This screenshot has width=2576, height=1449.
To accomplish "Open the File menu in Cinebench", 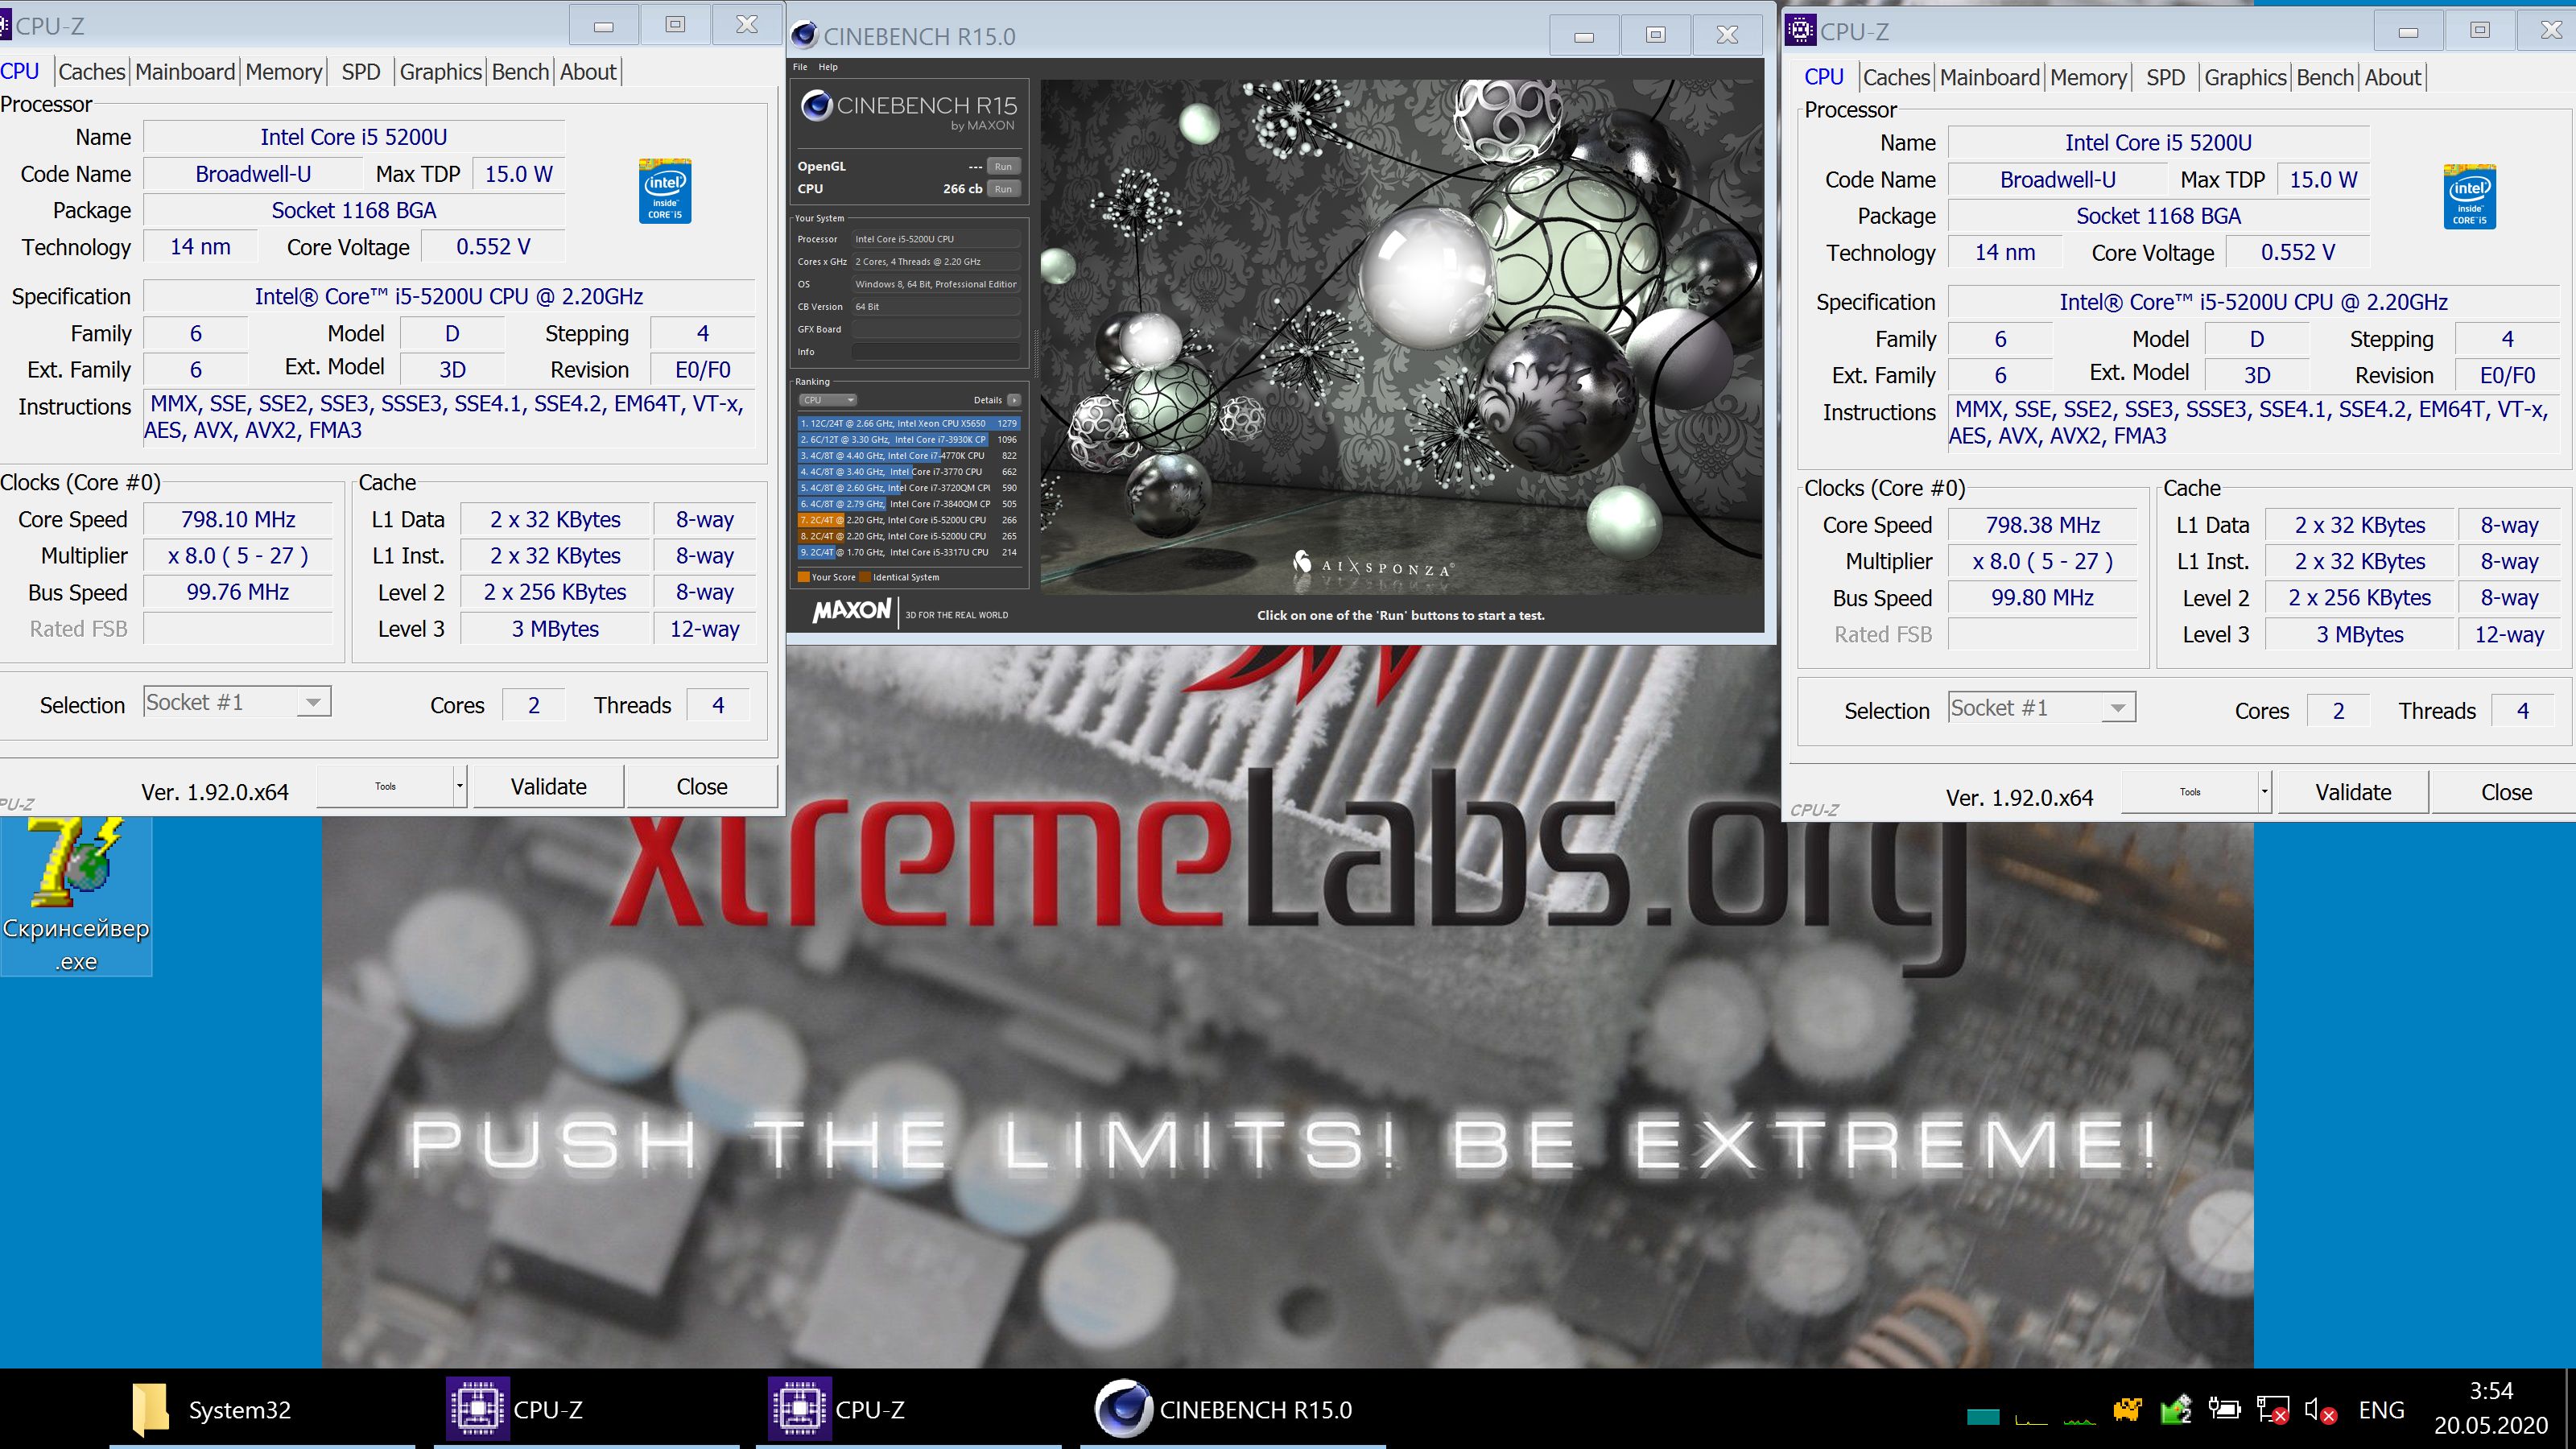I will click(800, 67).
